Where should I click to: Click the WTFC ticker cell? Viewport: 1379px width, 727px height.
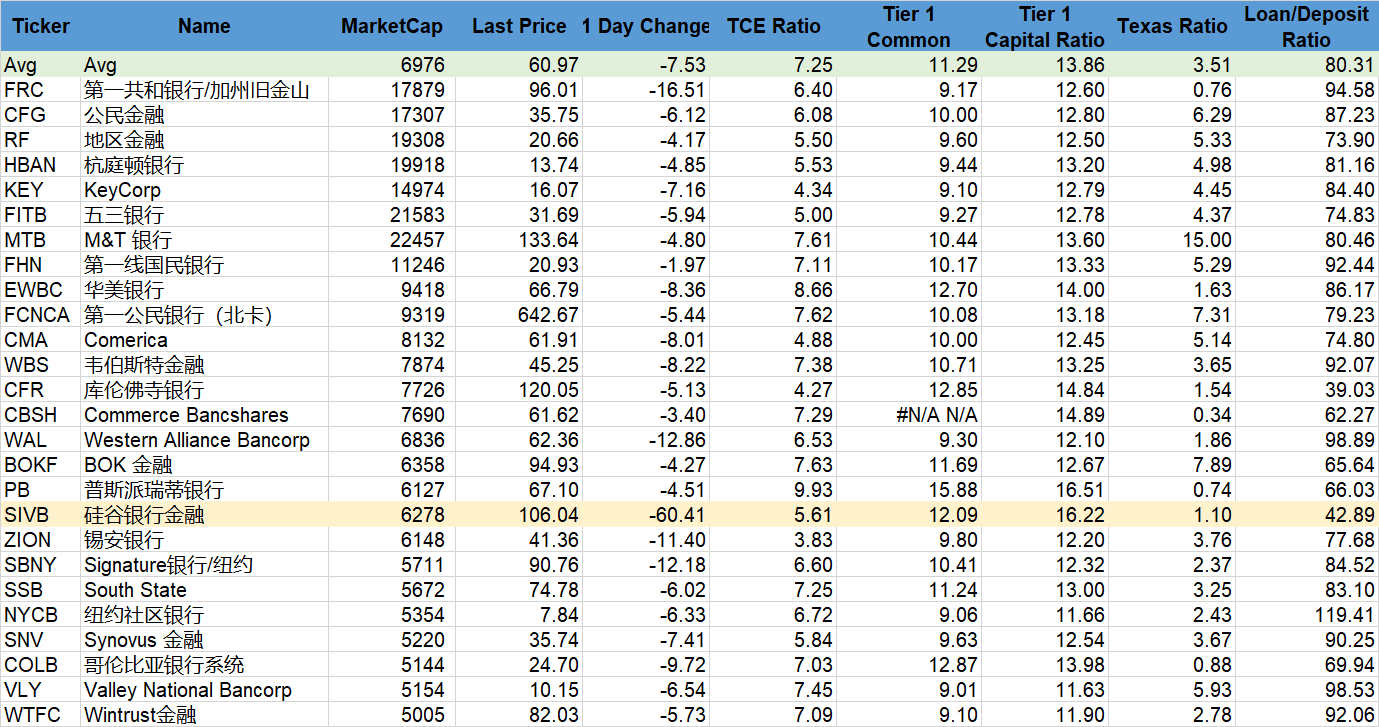click(41, 715)
